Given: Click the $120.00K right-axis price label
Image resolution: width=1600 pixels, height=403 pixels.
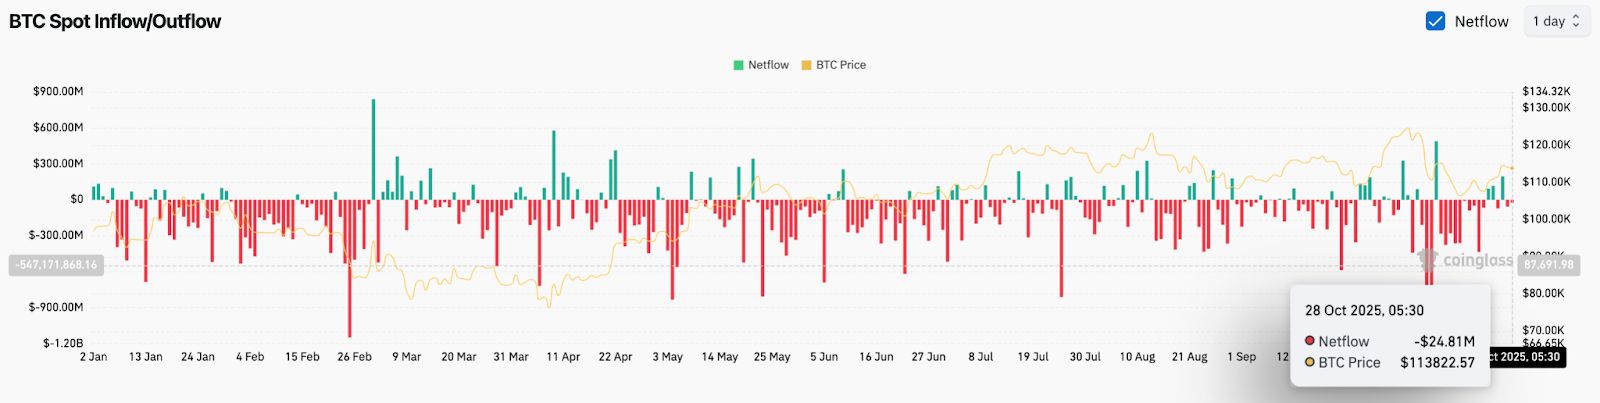Looking at the screenshot, I should 1546,145.
